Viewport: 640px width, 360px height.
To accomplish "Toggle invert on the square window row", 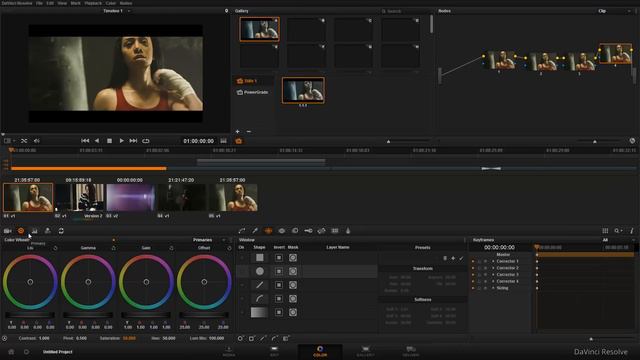I will [x=279, y=258].
